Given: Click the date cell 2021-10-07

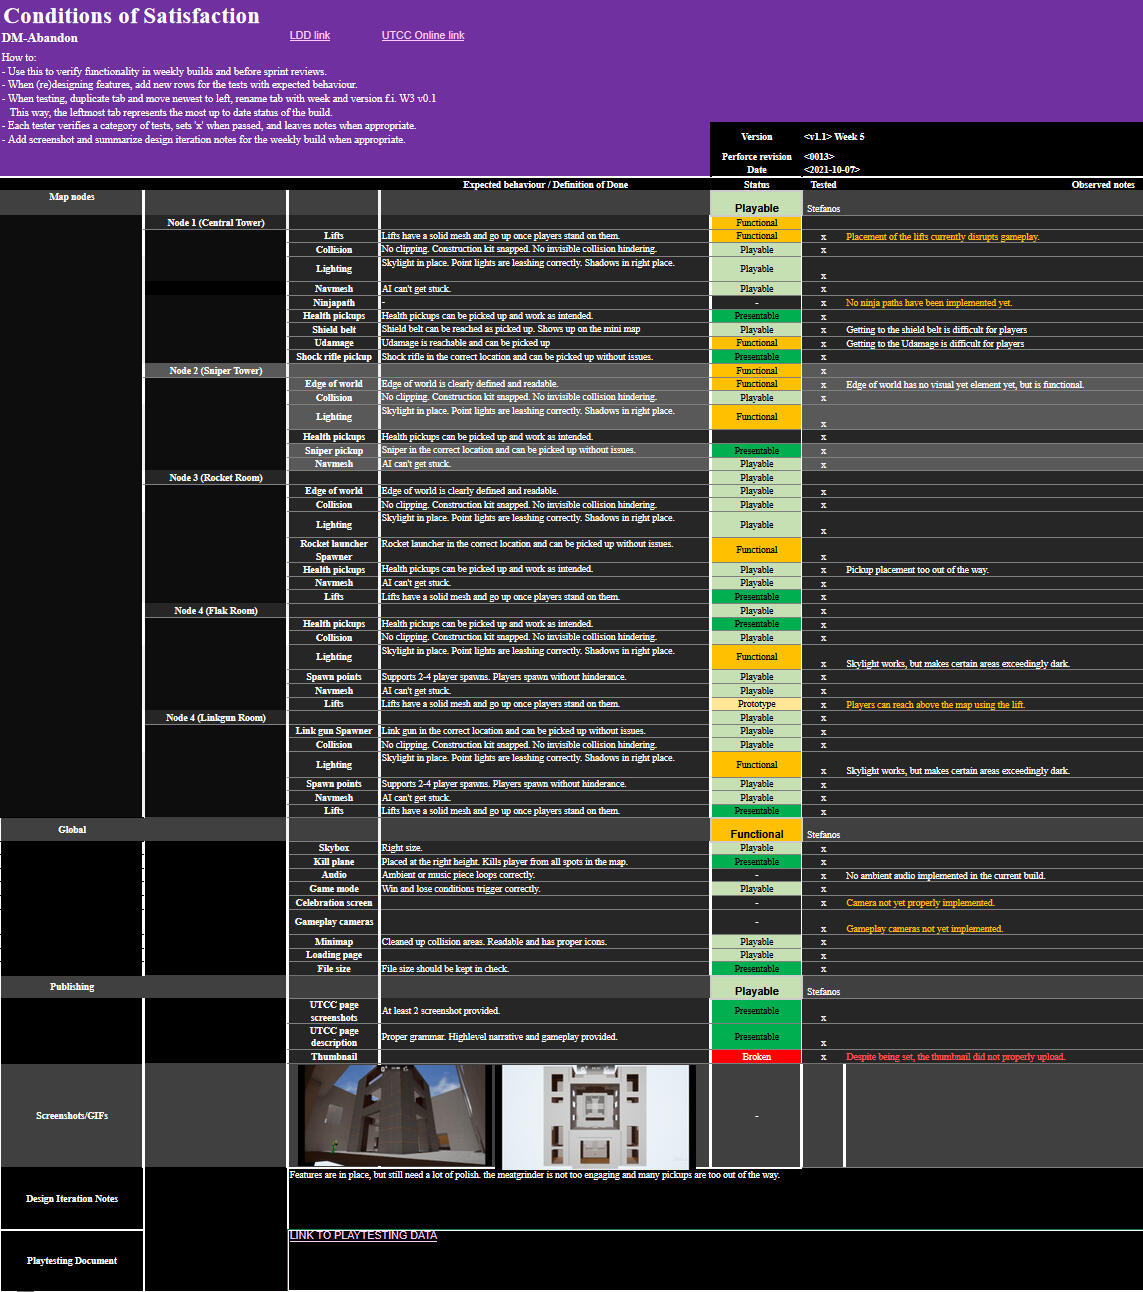Looking at the screenshot, I should pyautogui.click(x=831, y=170).
